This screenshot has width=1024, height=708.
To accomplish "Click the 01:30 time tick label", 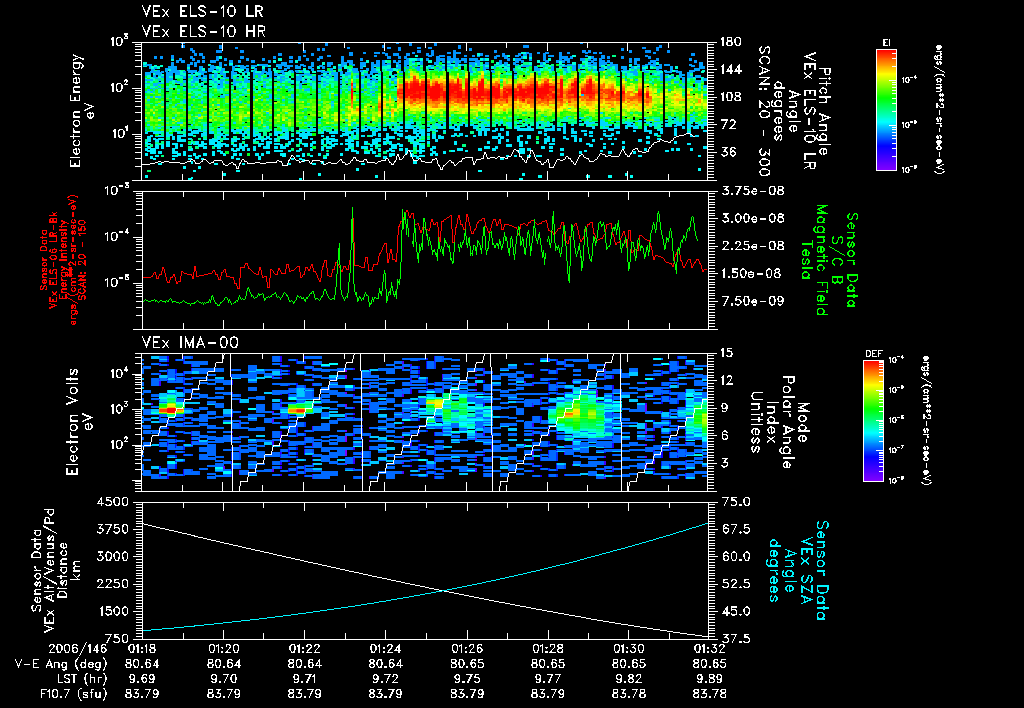I will point(628,649).
